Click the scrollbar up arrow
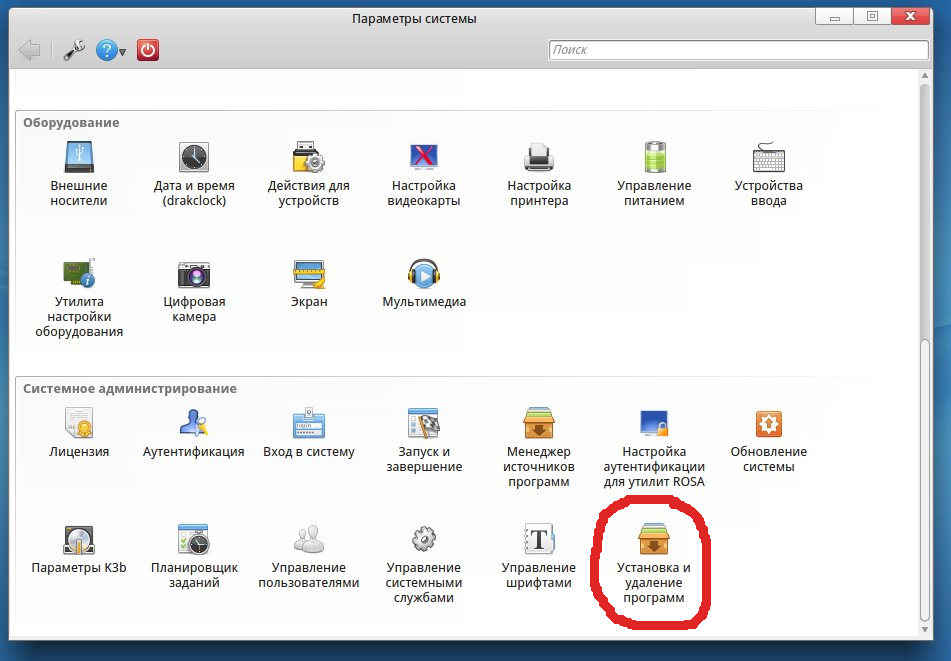 point(924,76)
